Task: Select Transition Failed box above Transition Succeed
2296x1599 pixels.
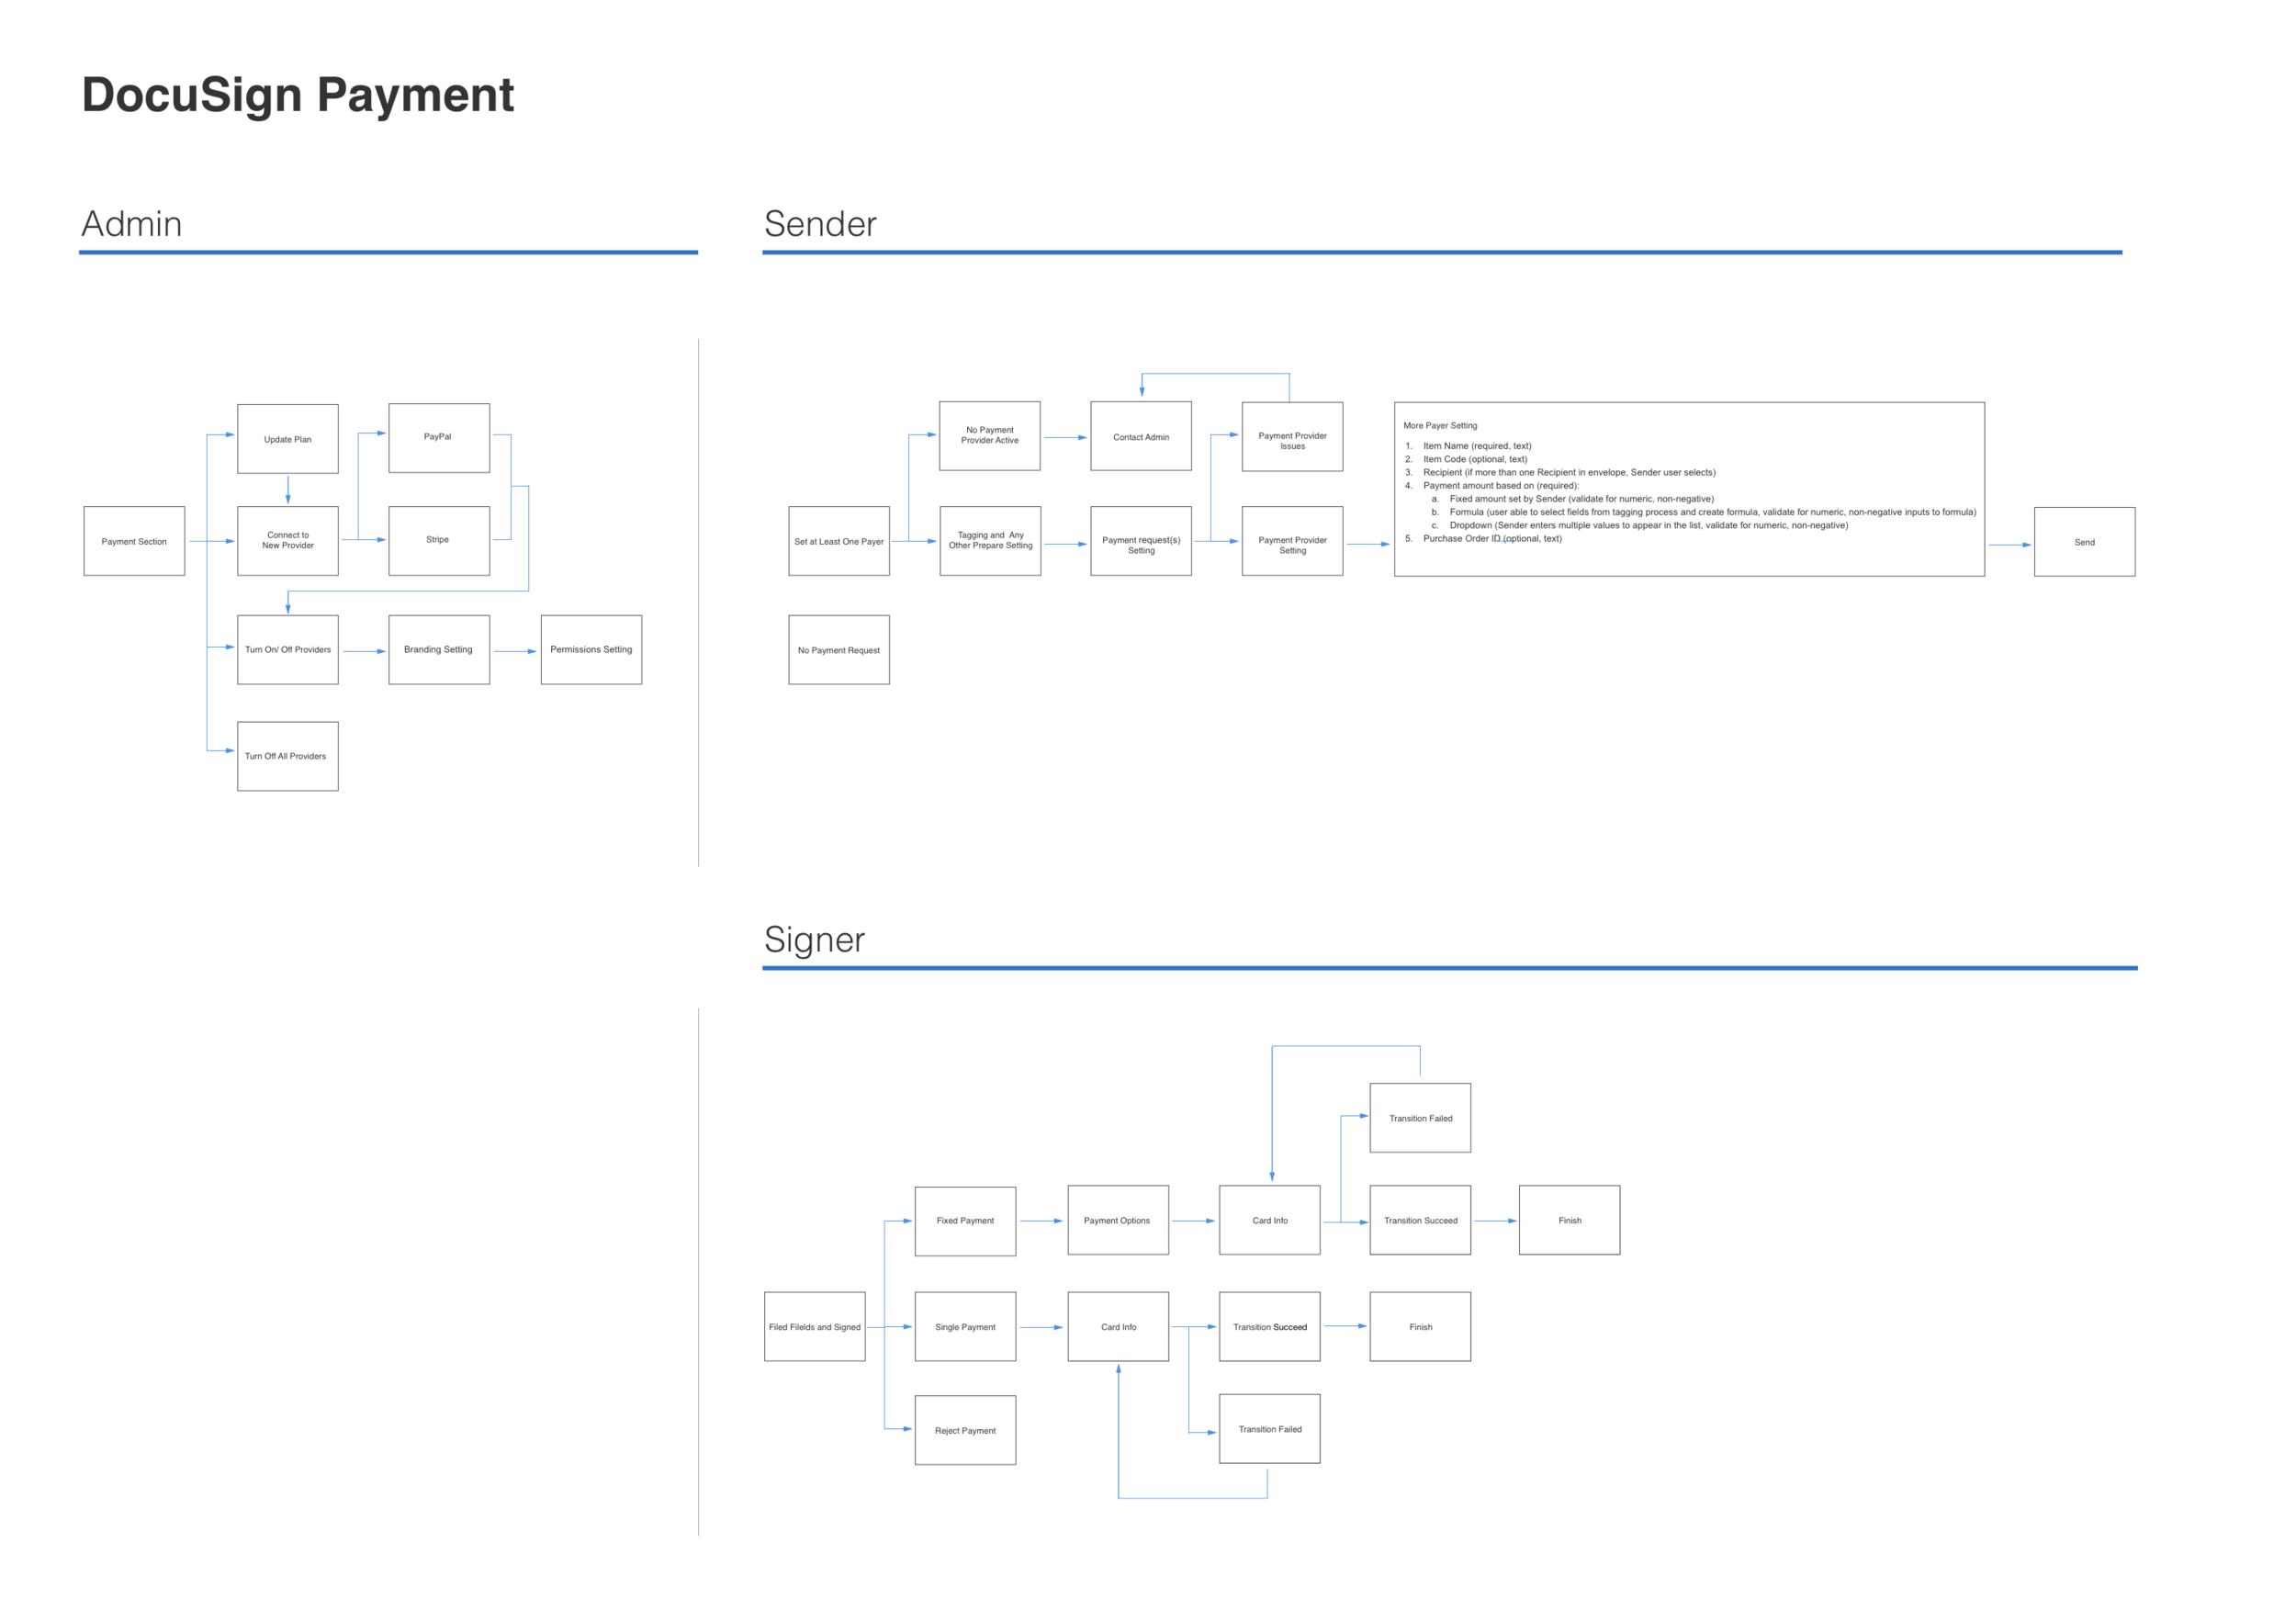Action: pos(1421,1119)
